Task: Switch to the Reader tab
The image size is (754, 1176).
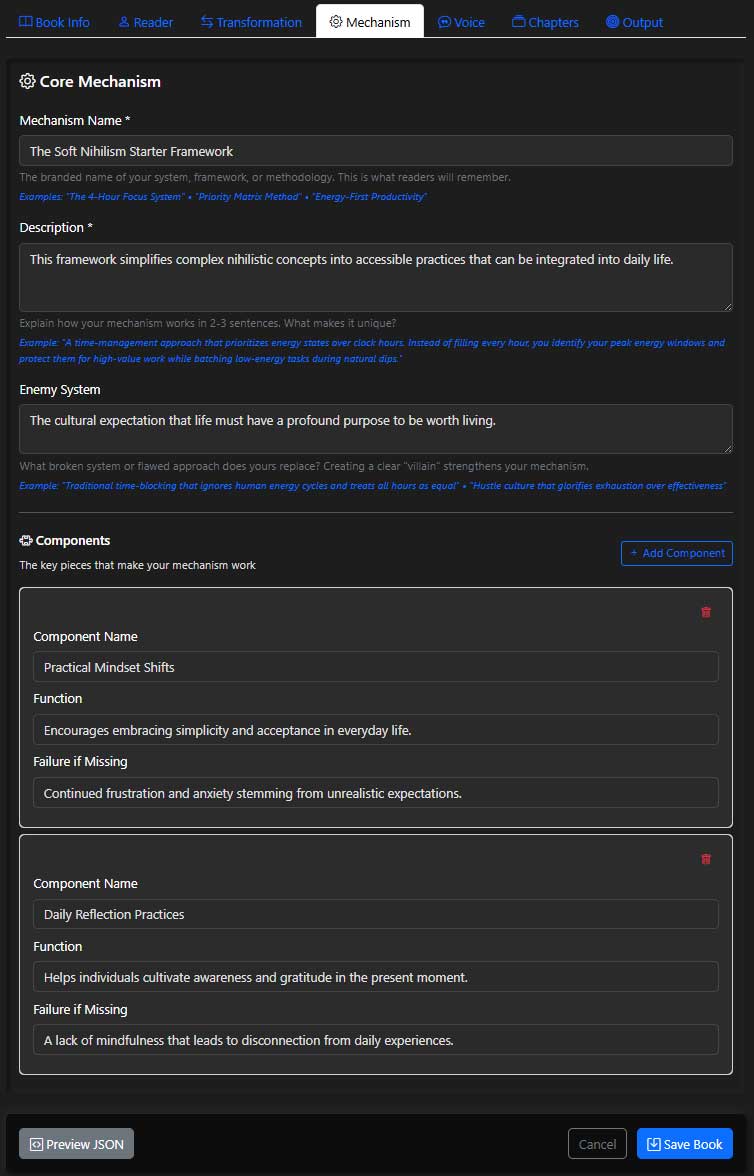Action: [x=146, y=22]
